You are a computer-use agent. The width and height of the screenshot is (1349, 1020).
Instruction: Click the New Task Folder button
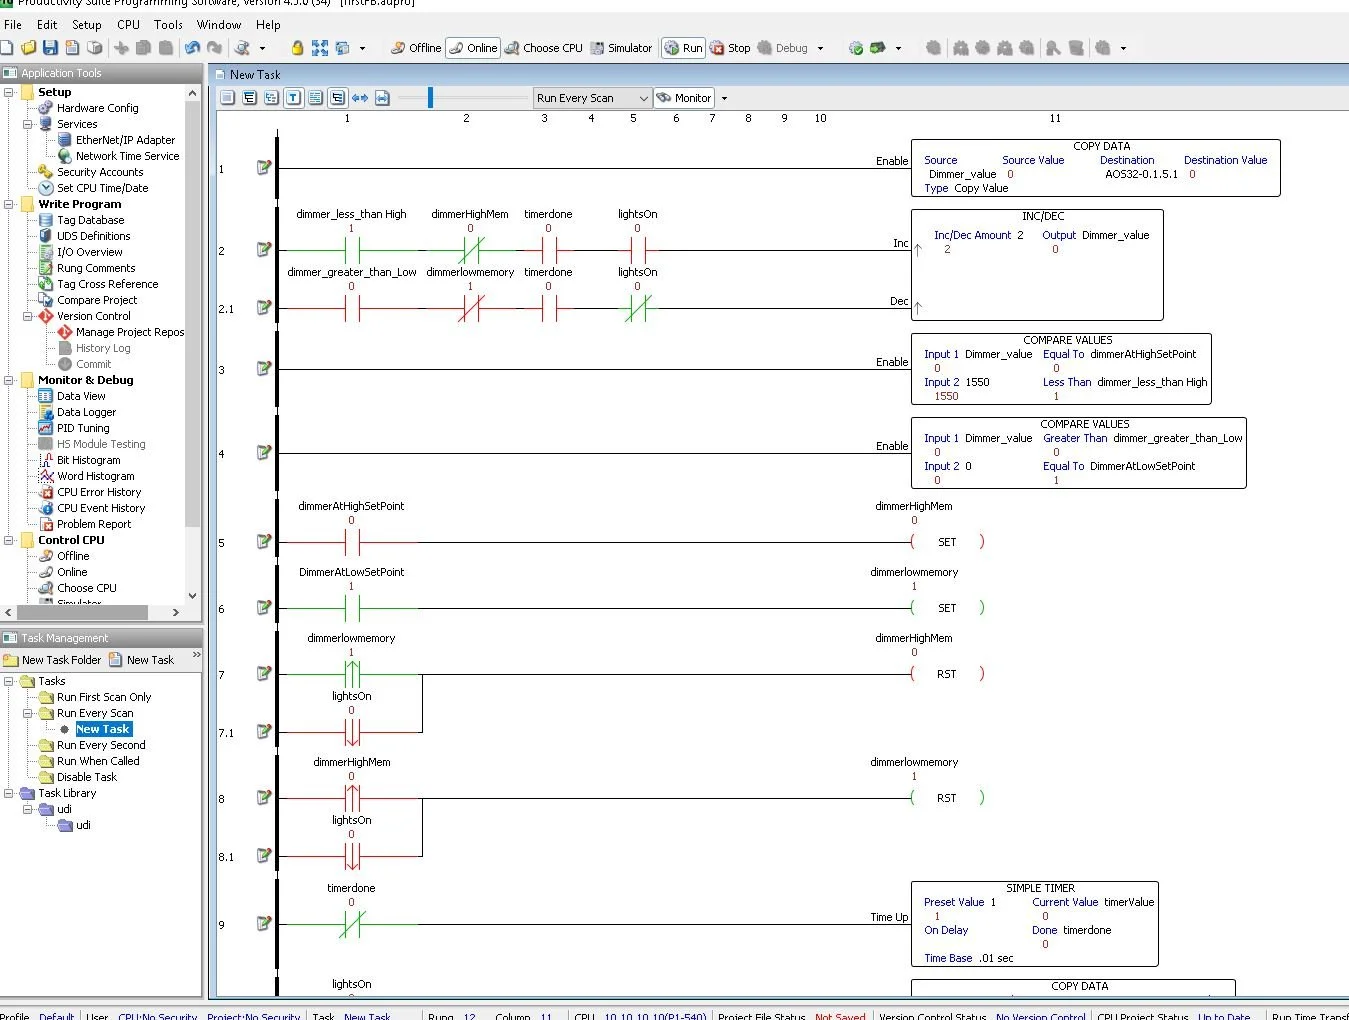point(52,660)
